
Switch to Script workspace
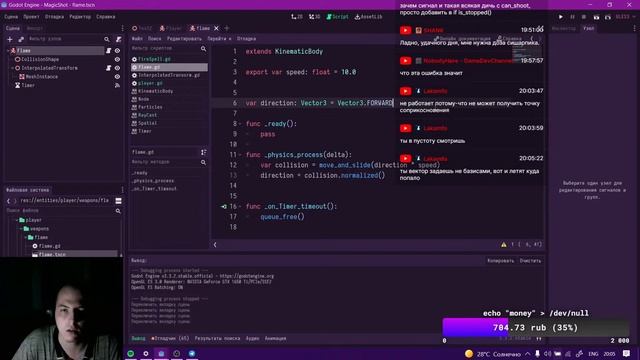coord(337,17)
